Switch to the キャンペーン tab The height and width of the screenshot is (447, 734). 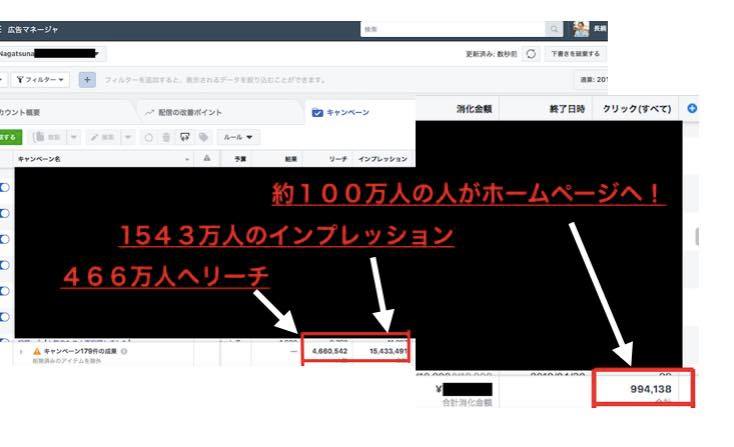coord(344,113)
